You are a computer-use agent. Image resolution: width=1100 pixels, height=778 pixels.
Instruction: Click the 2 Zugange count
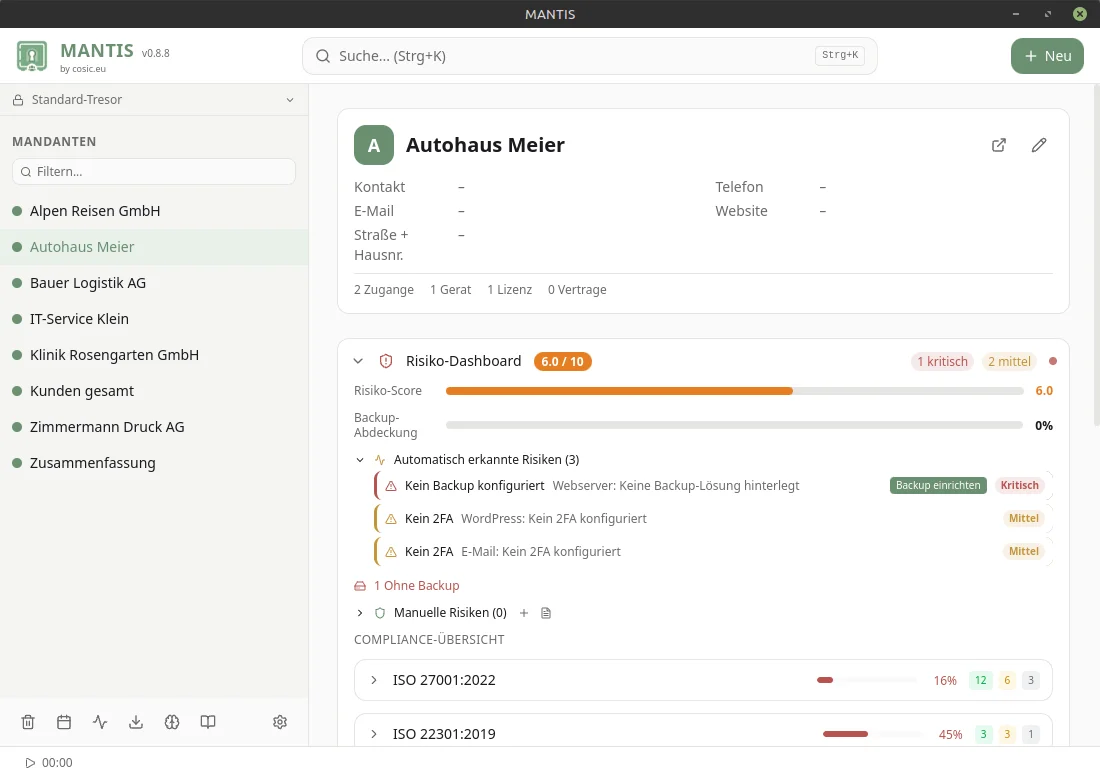point(384,290)
